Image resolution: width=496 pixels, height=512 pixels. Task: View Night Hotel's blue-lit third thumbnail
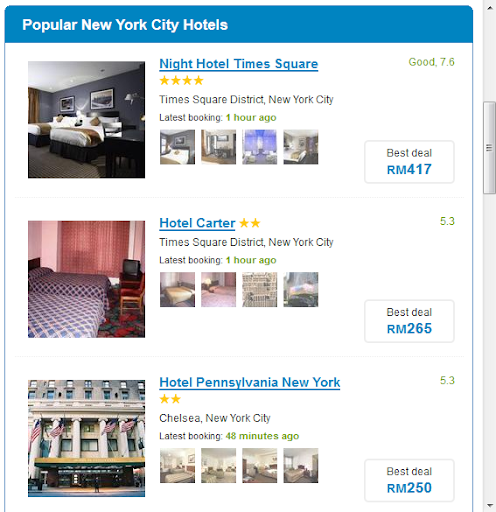(259, 147)
